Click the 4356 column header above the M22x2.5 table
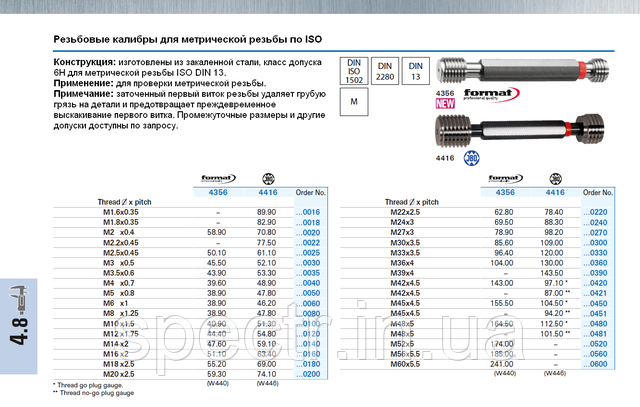The height and width of the screenshot is (407, 640). tap(505, 192)
